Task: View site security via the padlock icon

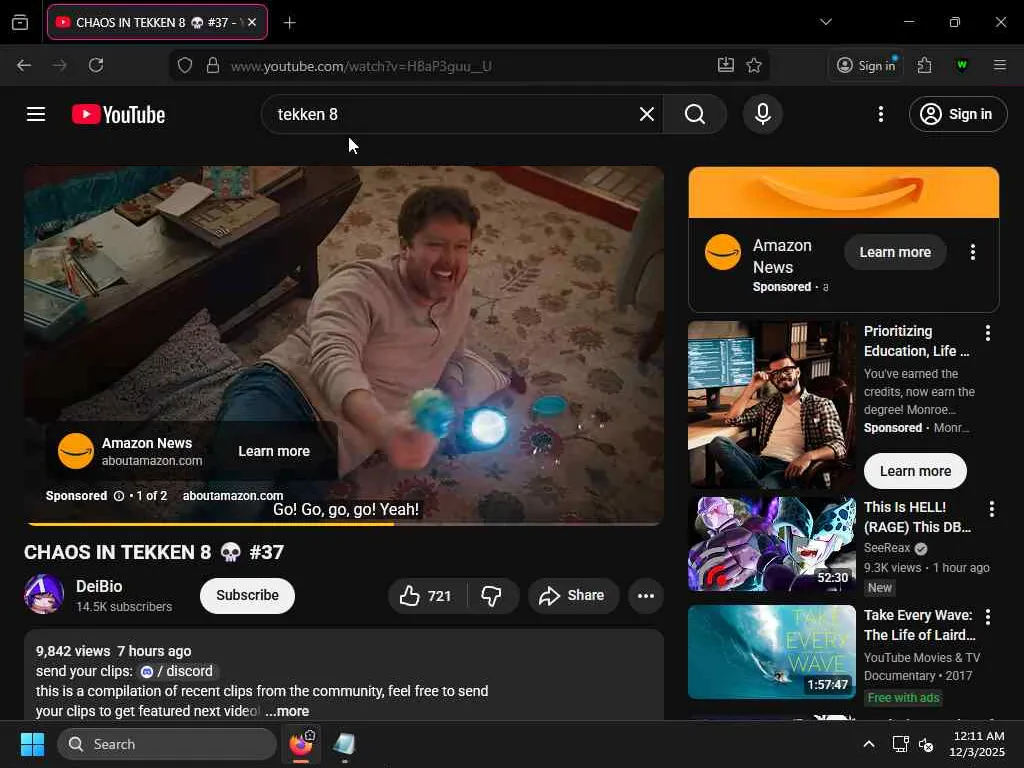Action: 213,65
